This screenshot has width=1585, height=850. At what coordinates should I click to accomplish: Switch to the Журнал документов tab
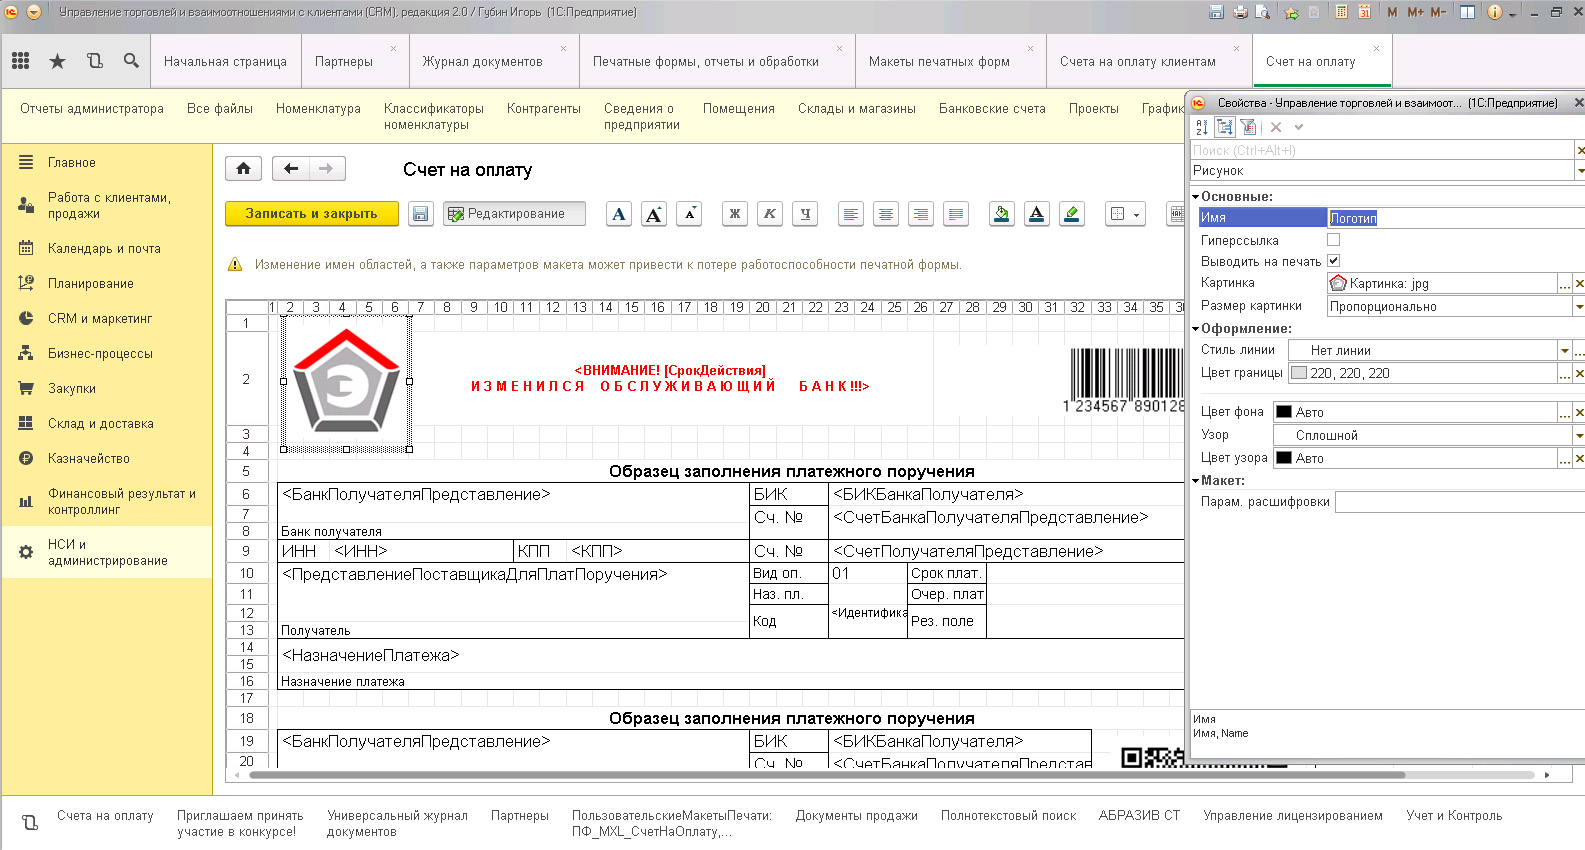pos(482,62)
